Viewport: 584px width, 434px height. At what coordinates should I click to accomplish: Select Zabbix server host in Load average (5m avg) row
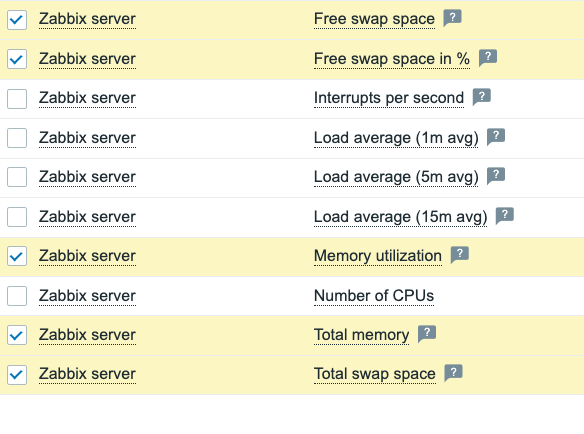click(x=87, y=177)
